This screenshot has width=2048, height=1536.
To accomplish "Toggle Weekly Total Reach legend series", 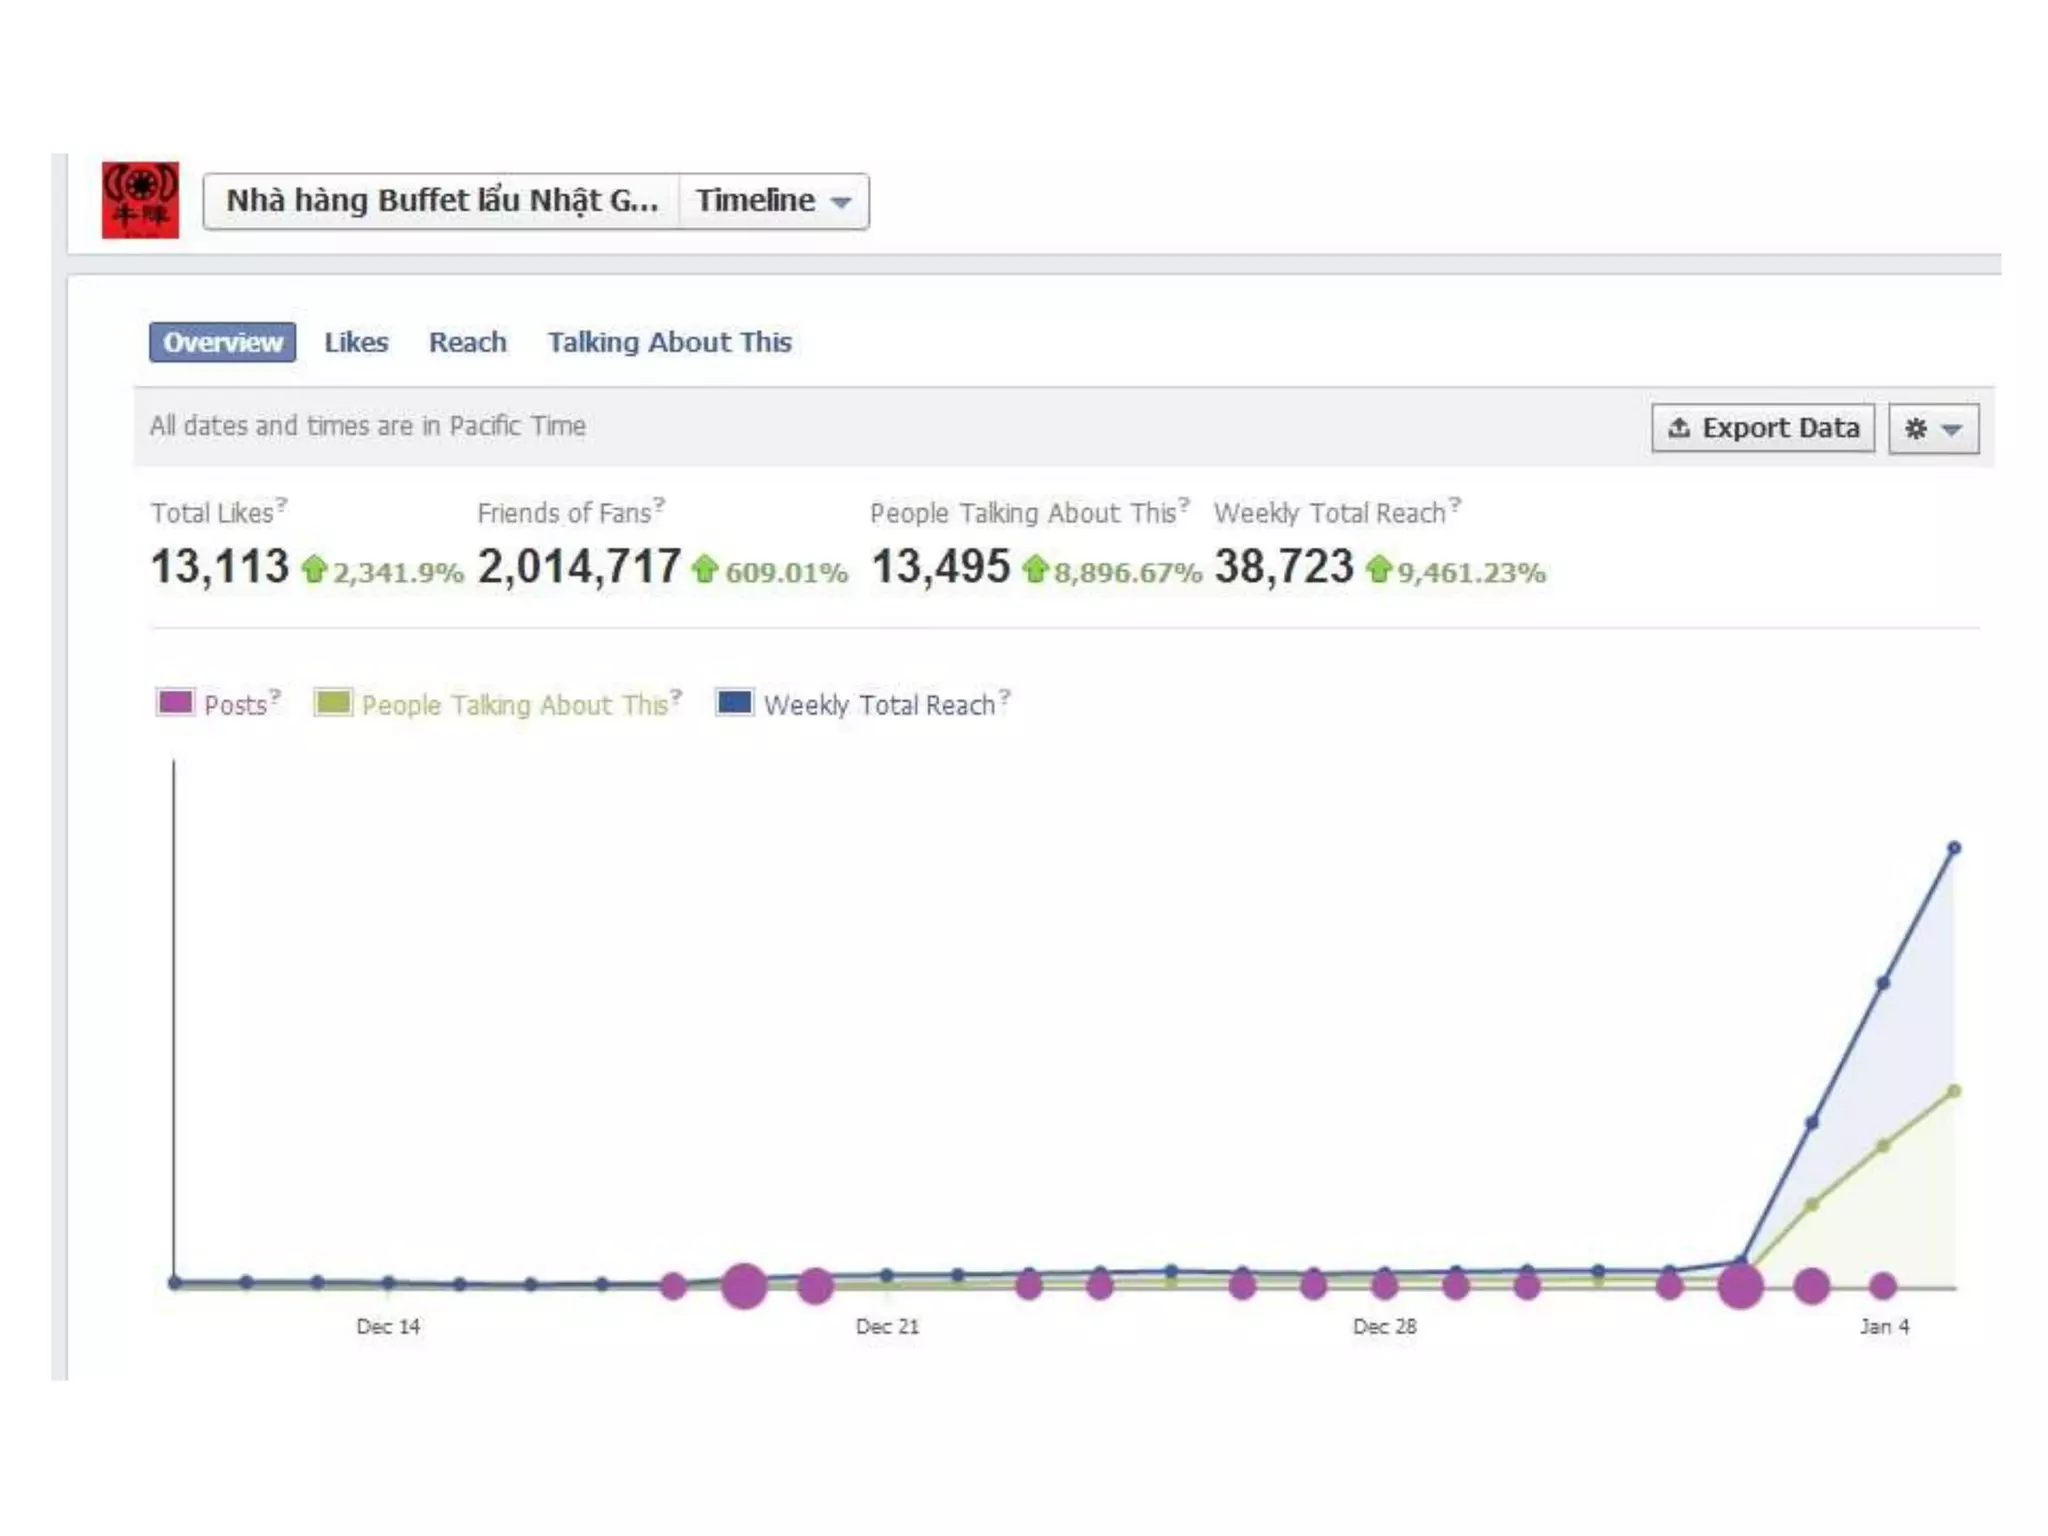I will [879, 705].
